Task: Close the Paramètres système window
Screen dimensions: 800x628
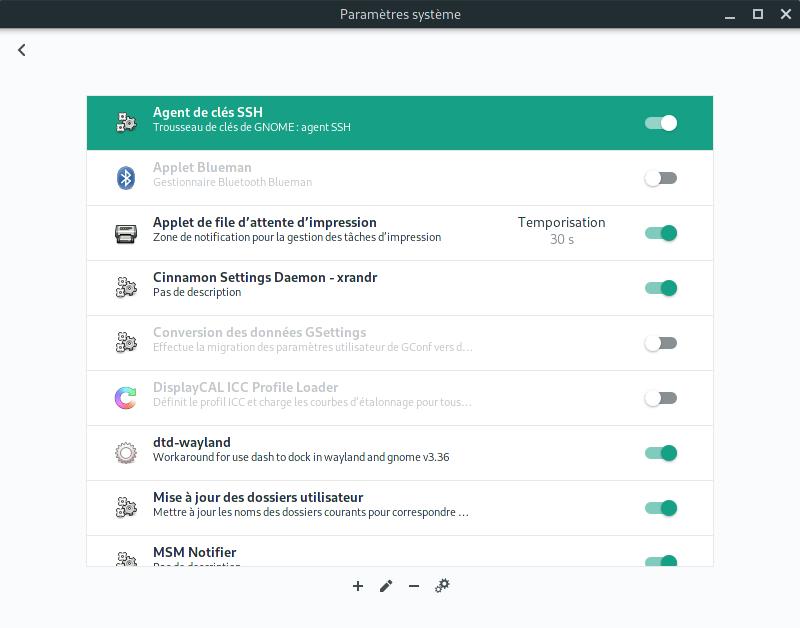Action: pyautogui.click(x=786, y=14)
